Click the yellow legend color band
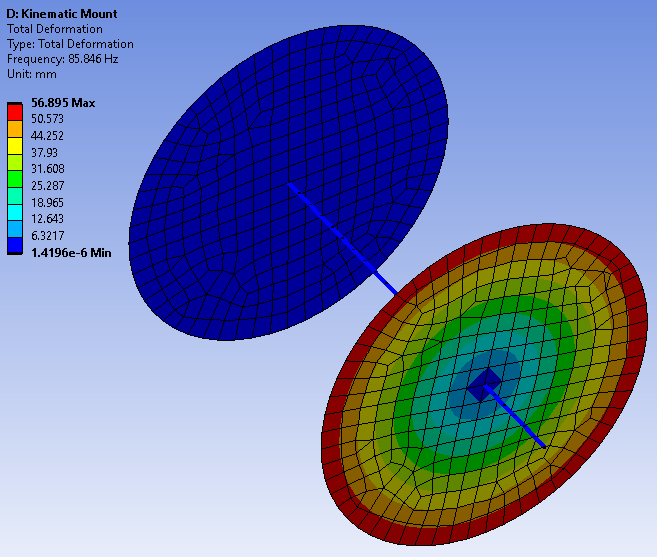This screenshot has width=657, height=557. click(15, 146)
